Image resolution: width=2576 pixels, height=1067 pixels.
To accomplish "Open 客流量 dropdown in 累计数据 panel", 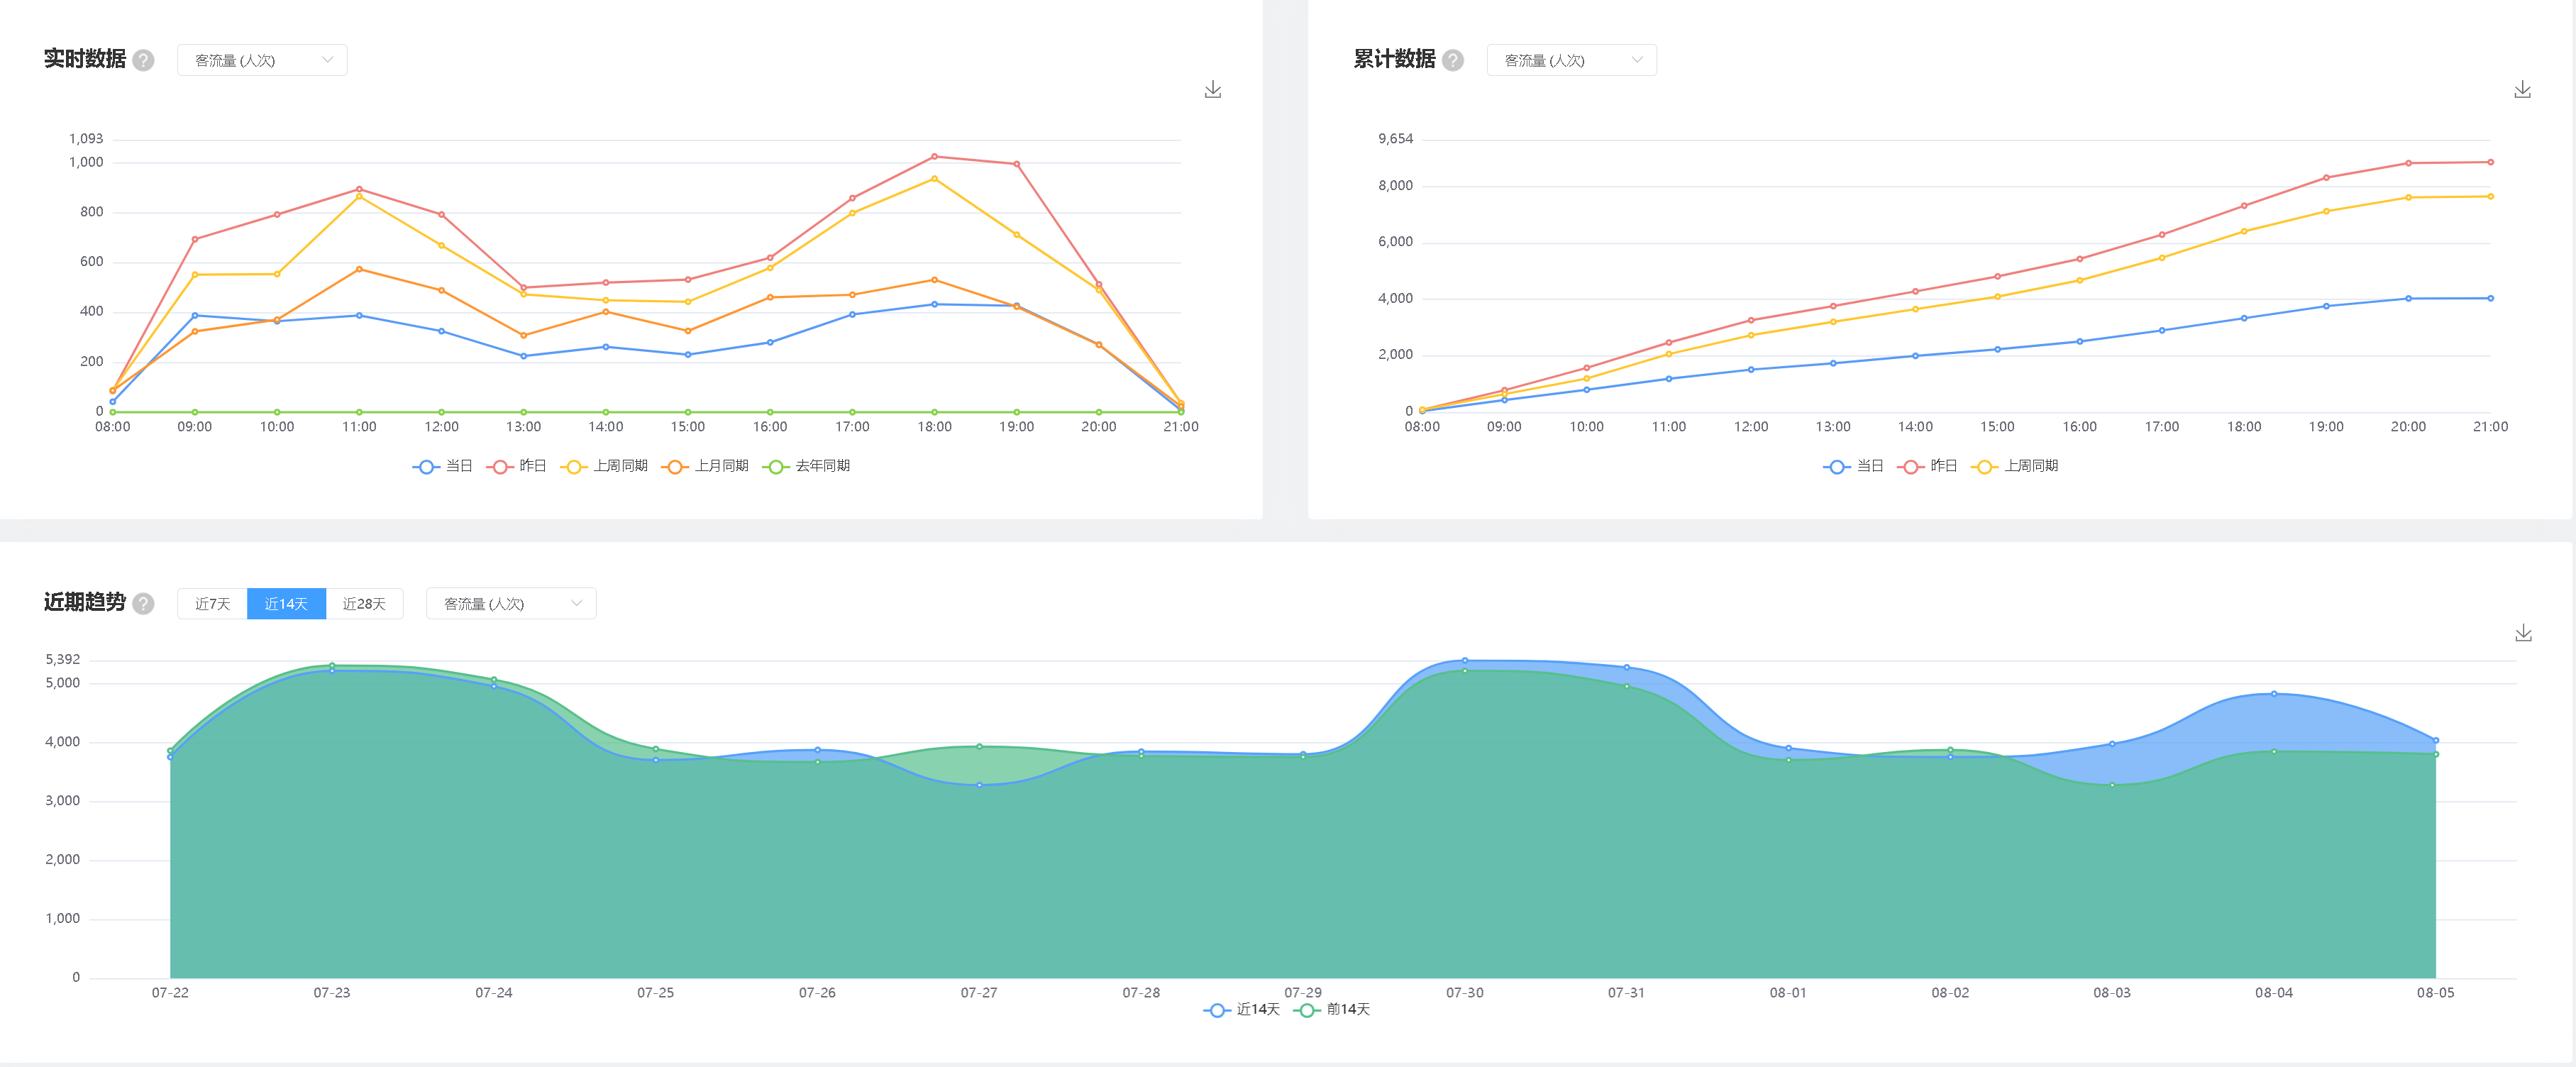I will tap(1571, 60).
